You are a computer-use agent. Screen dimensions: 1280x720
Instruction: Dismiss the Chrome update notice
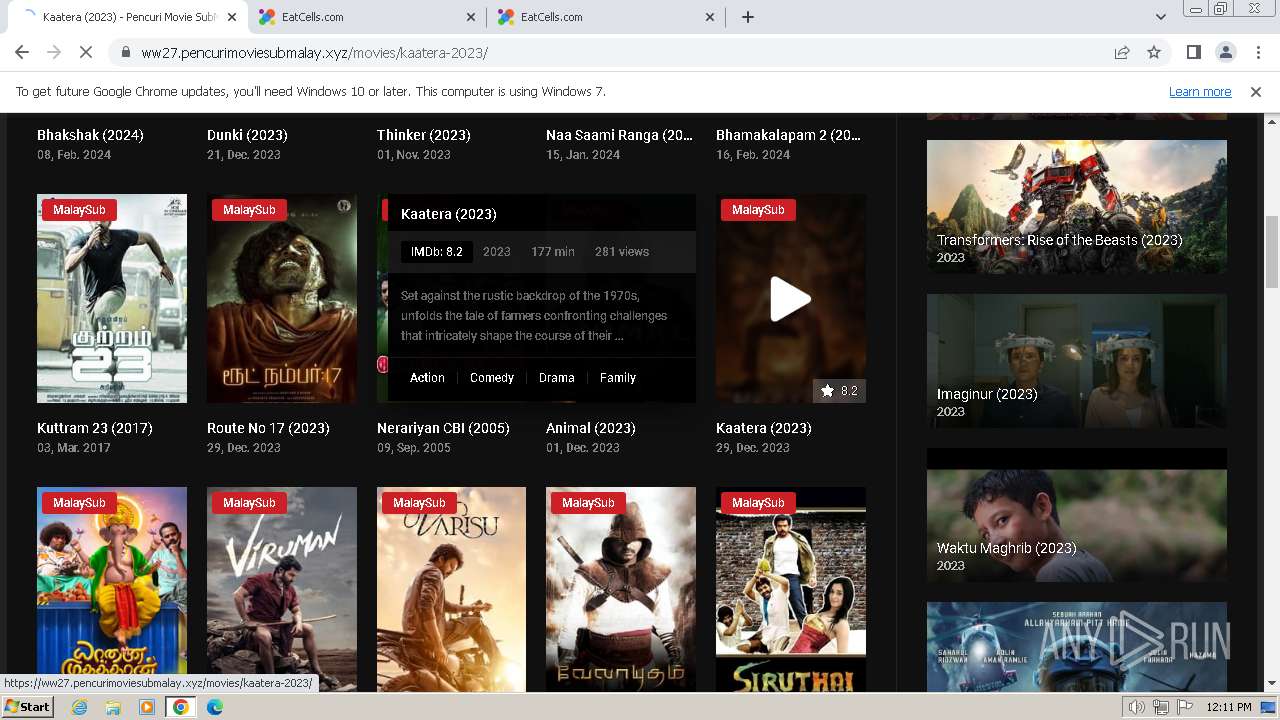[x=1256, y=91]
